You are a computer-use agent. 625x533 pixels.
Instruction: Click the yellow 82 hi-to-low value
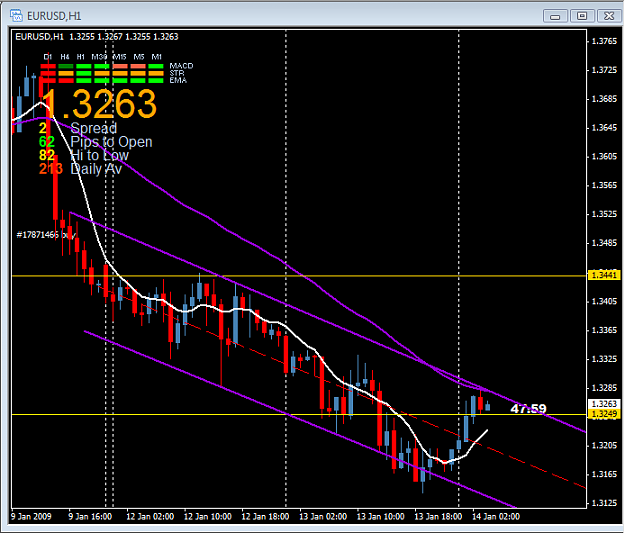coord(47,155)
